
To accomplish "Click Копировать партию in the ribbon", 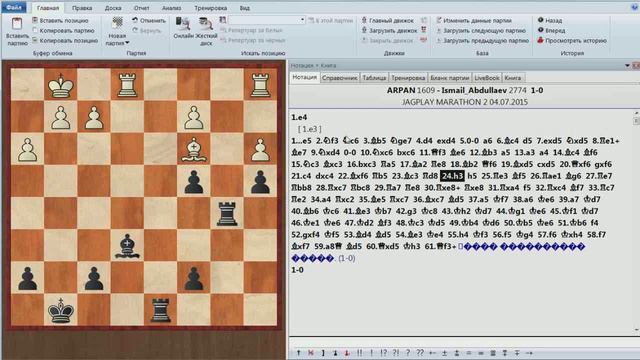I will tap(63, 31).
